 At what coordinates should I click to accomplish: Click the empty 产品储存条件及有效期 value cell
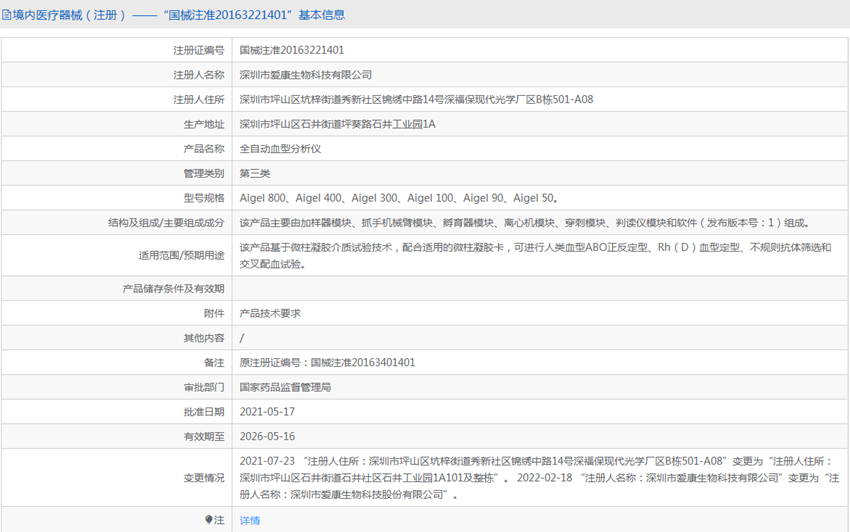[540, 289]
